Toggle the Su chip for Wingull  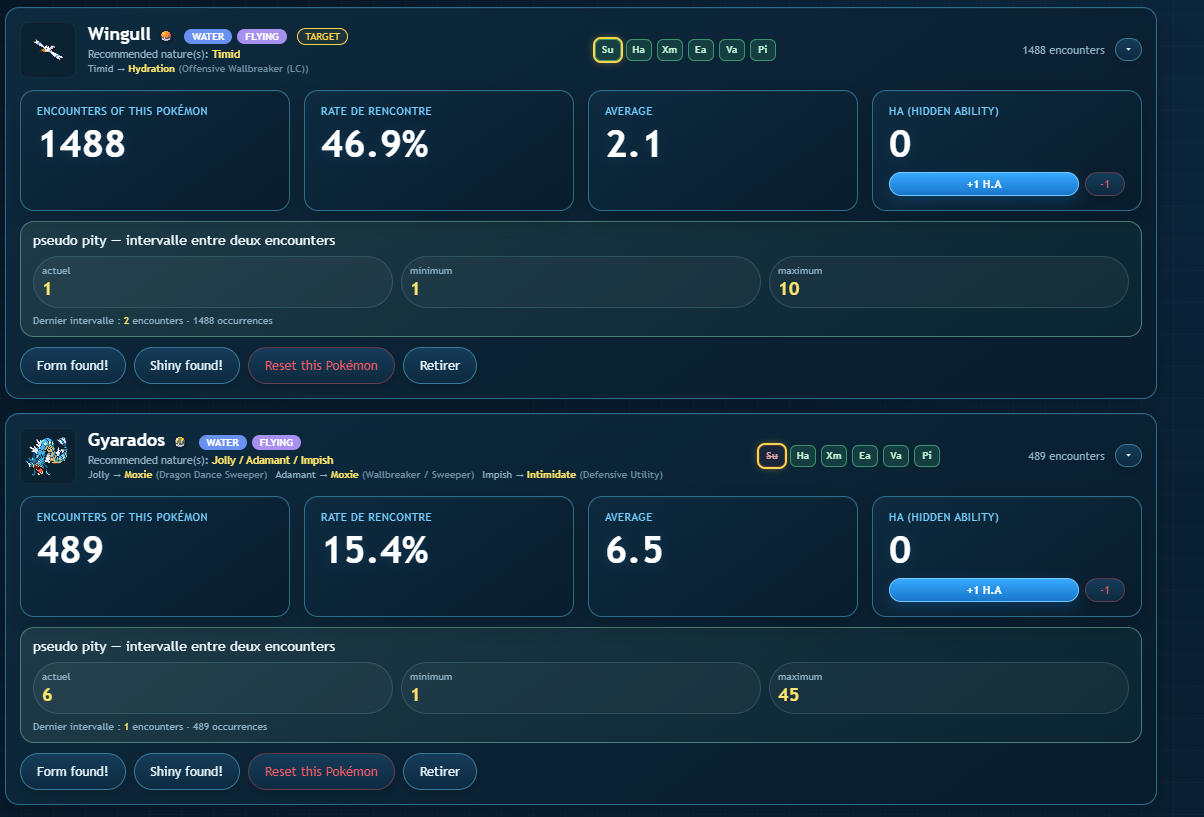[608, 50]
